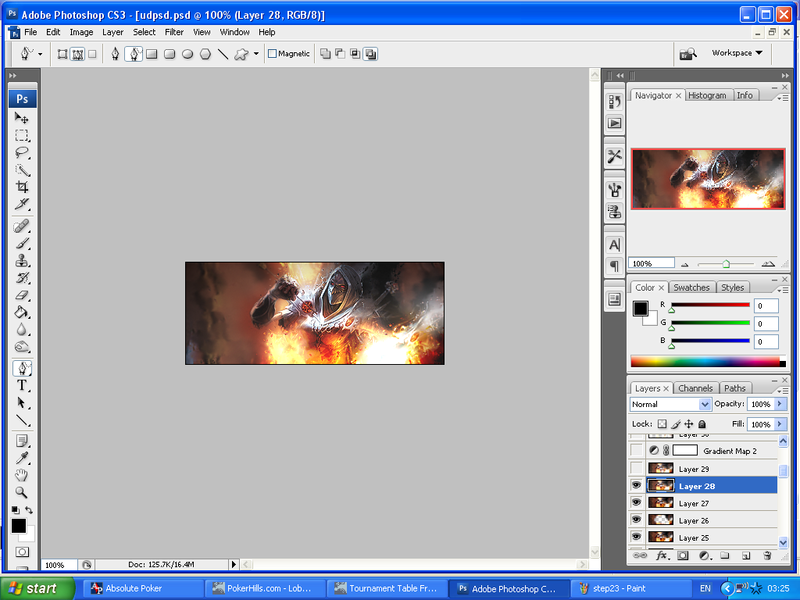
Task: Open the Fill slider arrow
Action: point(779,424)
